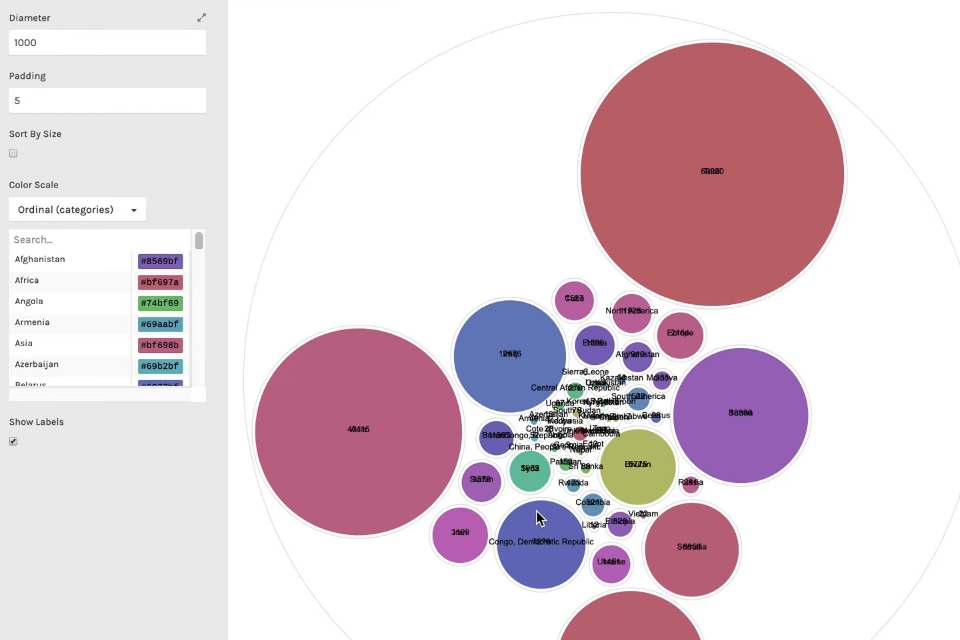Image resolution: width=960 pixels, height=640 pixels.
Task: Click the Africa color swatch #bf697a
Action: click(x=160, y=281)
